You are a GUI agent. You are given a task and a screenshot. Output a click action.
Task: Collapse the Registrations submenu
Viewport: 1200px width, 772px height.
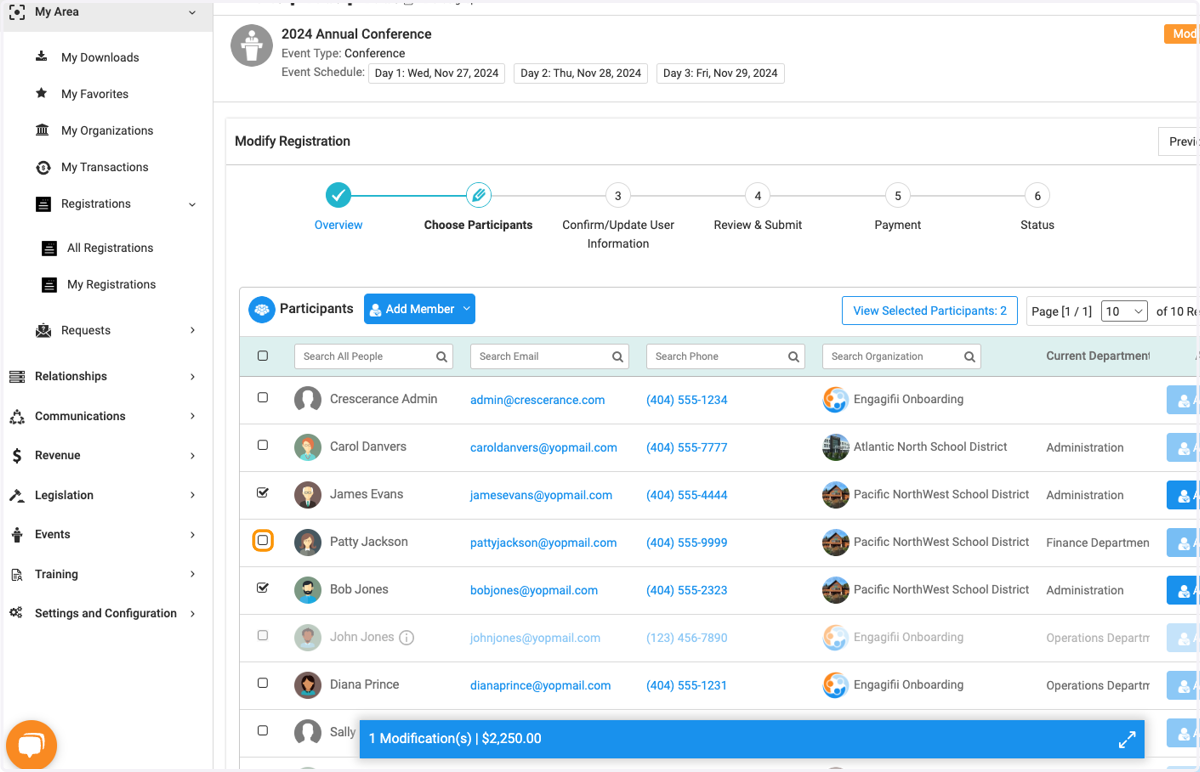[x=192, y=204]
